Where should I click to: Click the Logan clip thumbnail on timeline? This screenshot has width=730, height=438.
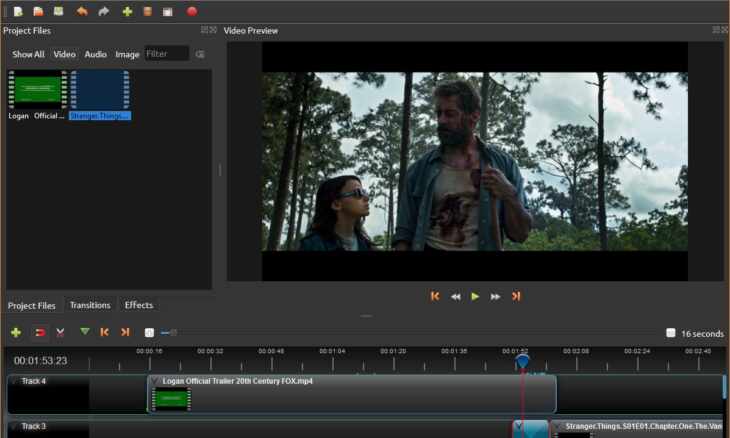171,399
